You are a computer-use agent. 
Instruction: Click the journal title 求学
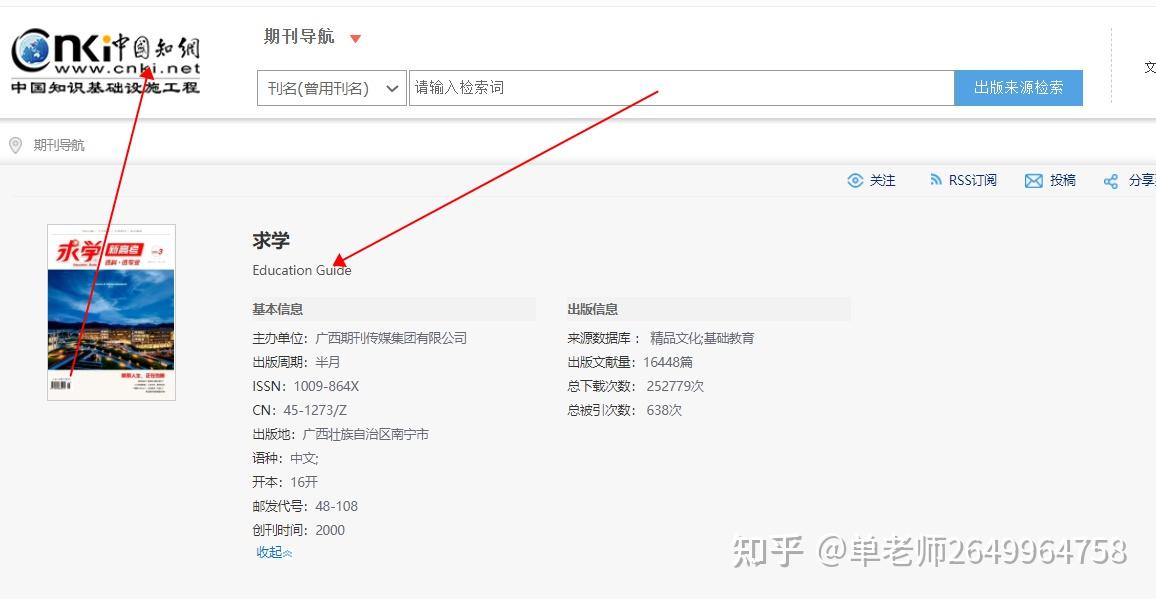coord(271,240)
